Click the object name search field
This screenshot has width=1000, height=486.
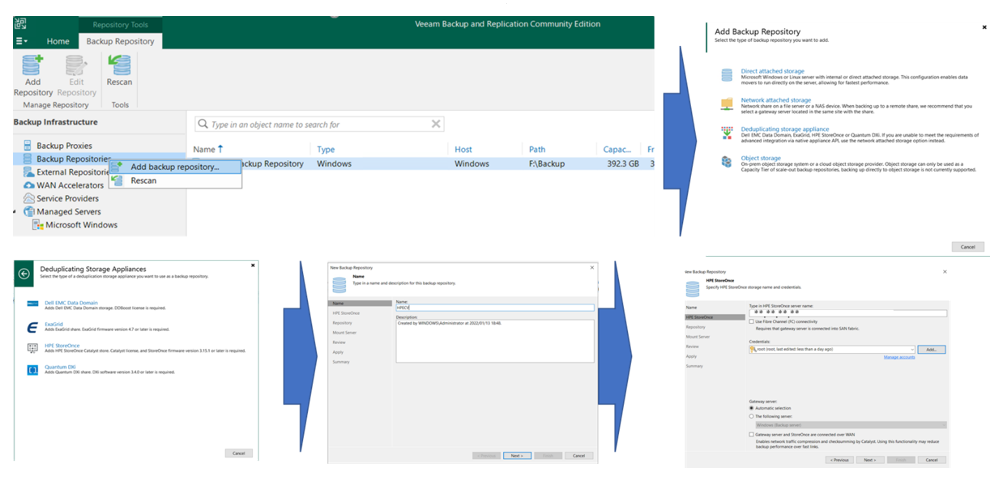click(x=320, y=124)
